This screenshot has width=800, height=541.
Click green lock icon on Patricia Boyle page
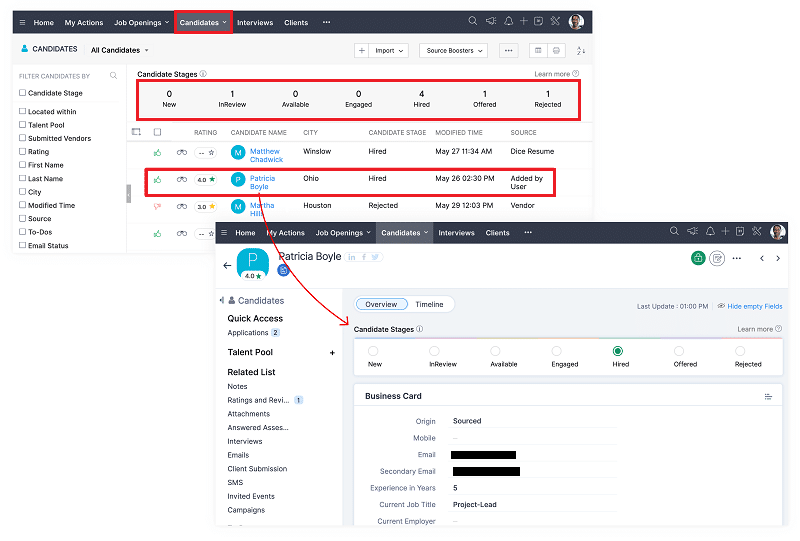(698, 258)
